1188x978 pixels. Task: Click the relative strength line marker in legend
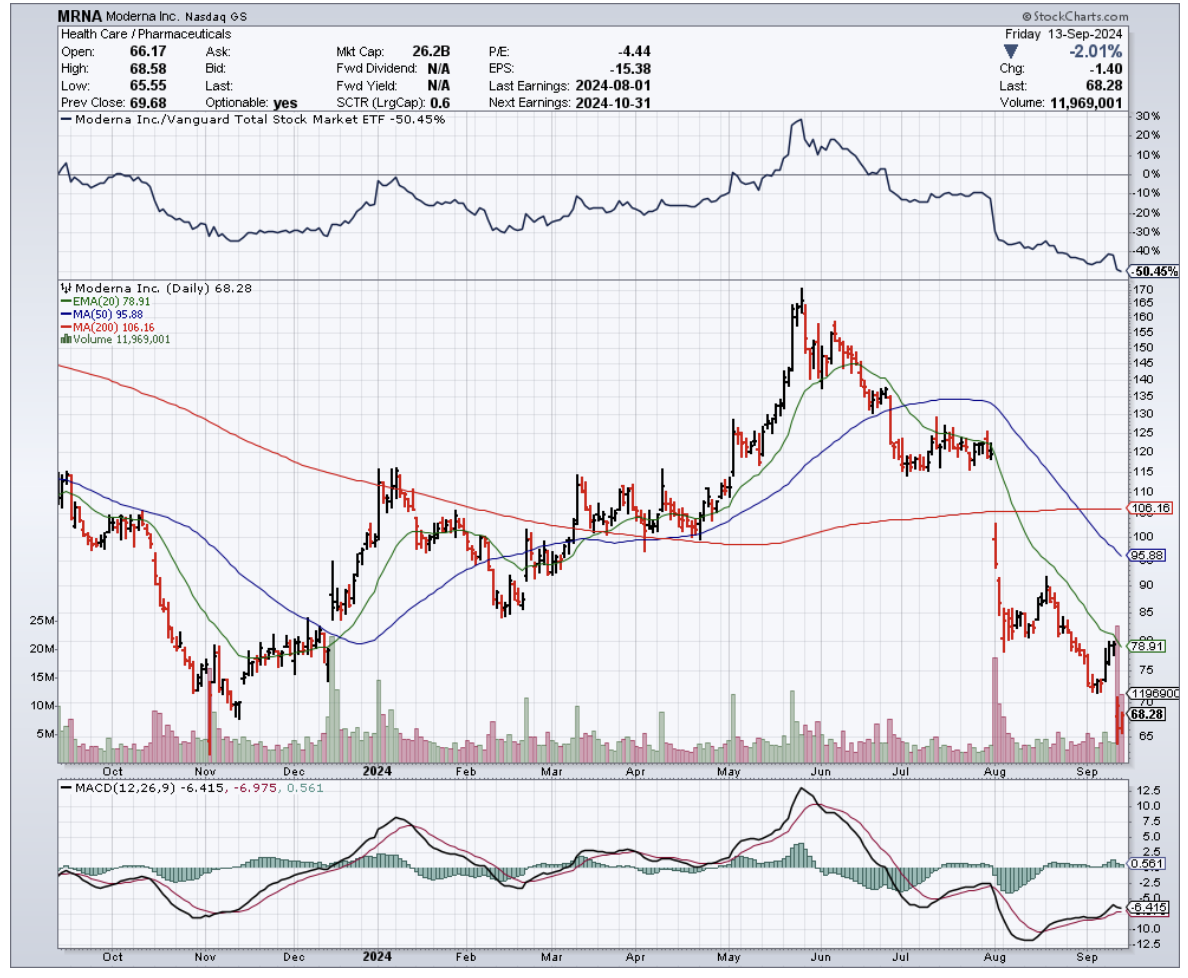click(x=67, y=119)
